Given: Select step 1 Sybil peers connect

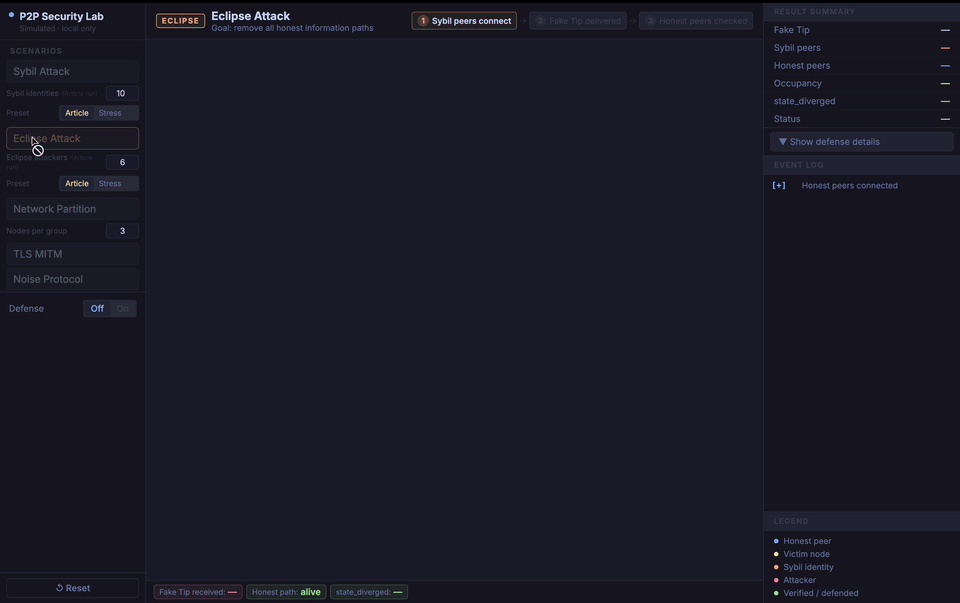Looking at the screenshot, I should 464,21.
